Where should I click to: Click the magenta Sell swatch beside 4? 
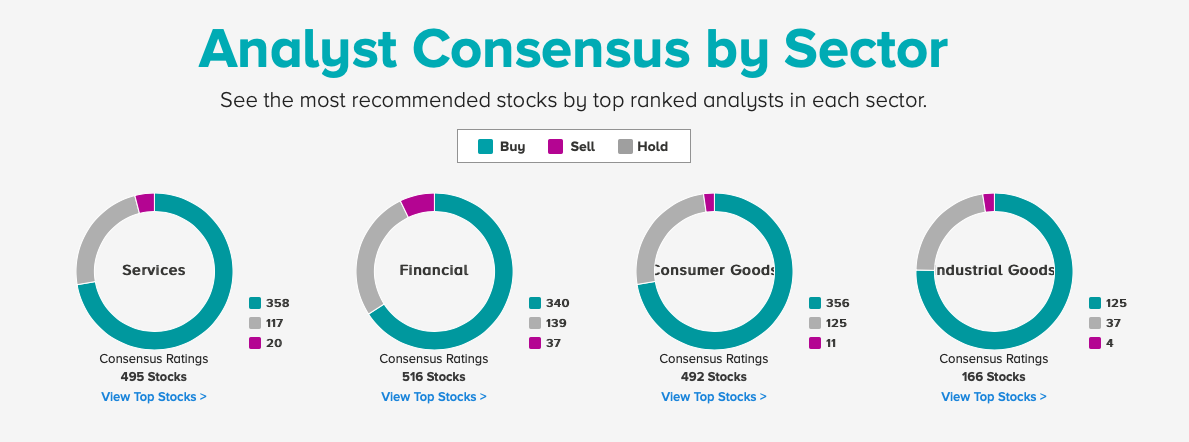1095,343
